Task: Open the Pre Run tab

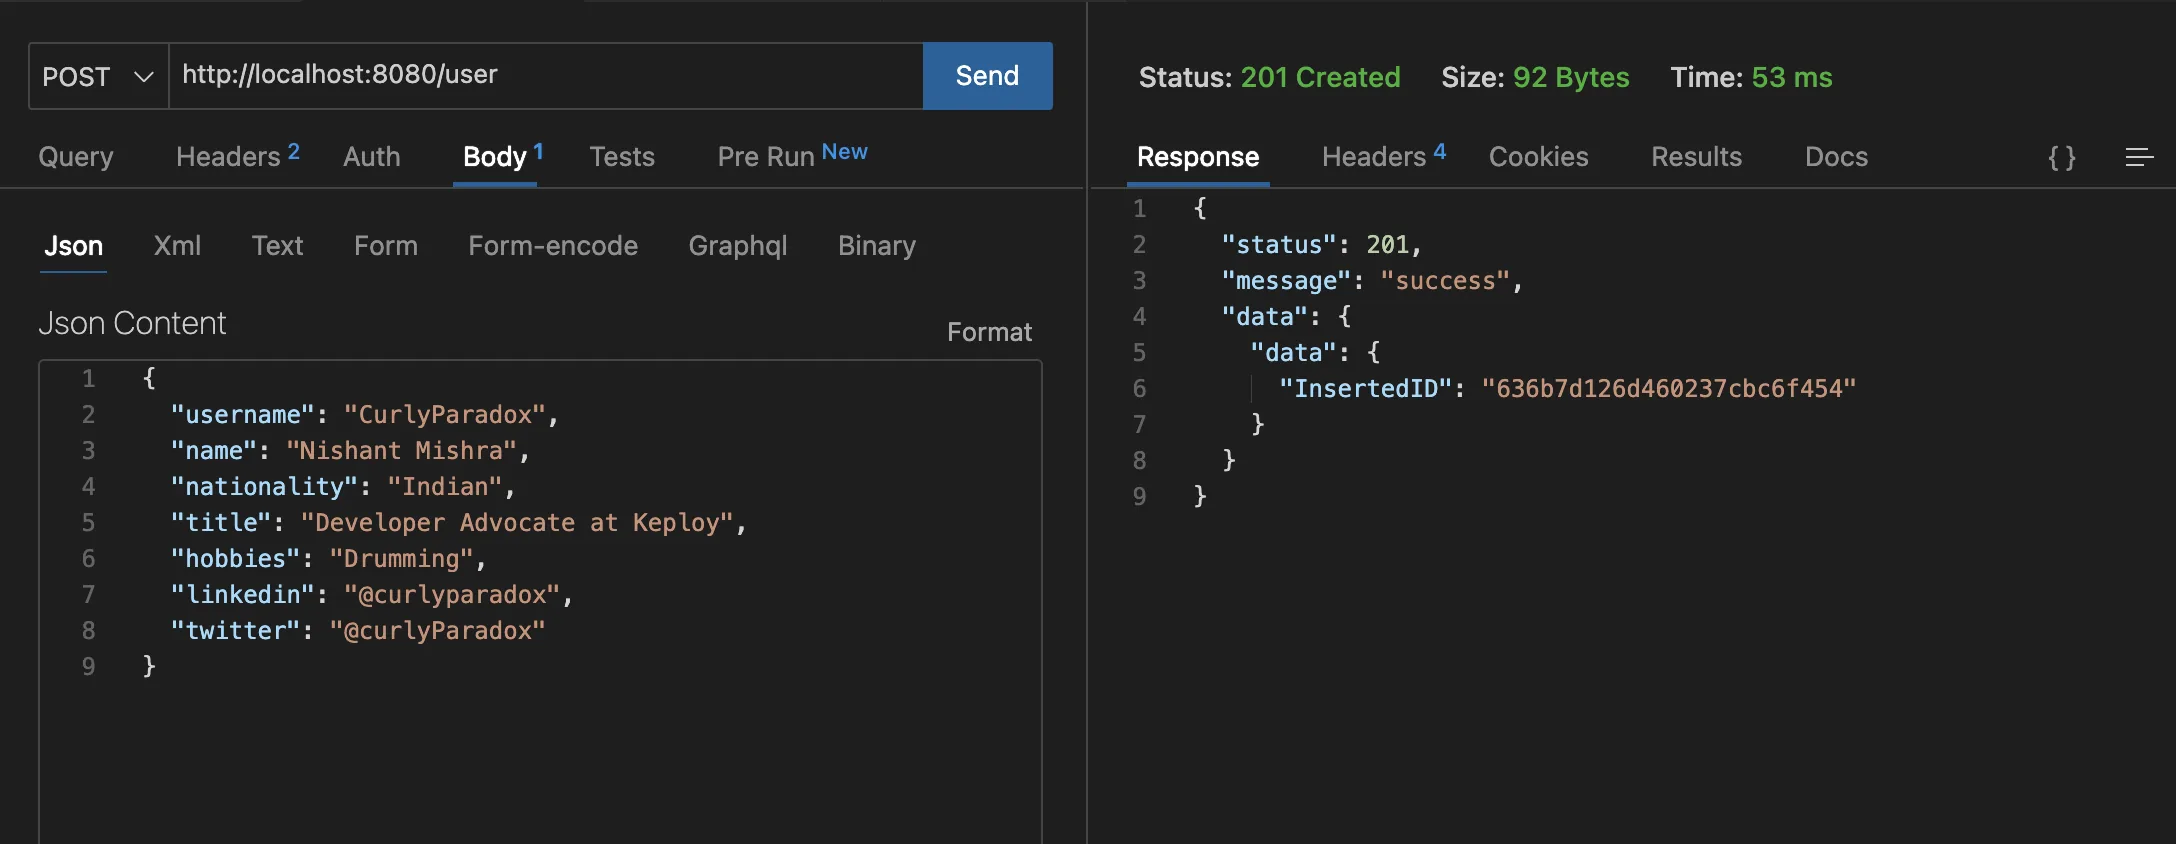Action: click(793, 156)
